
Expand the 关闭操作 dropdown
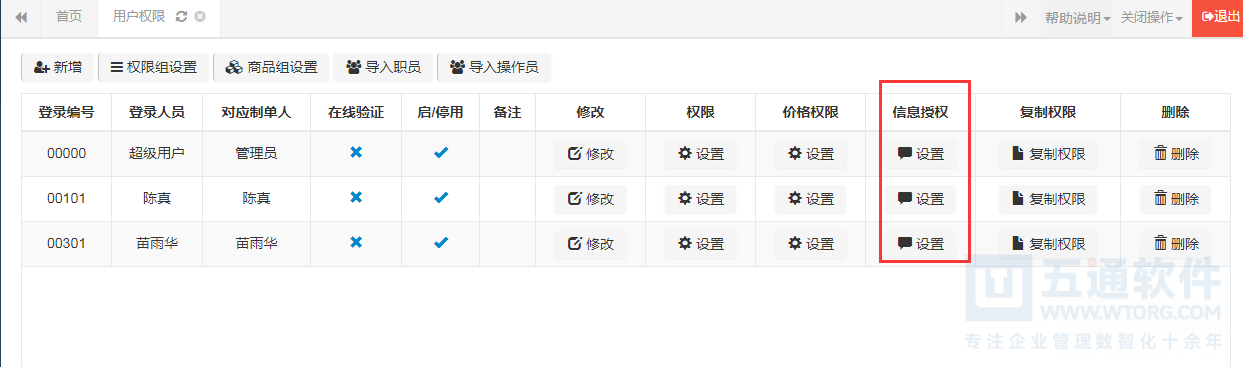[x=1152, y=18]
